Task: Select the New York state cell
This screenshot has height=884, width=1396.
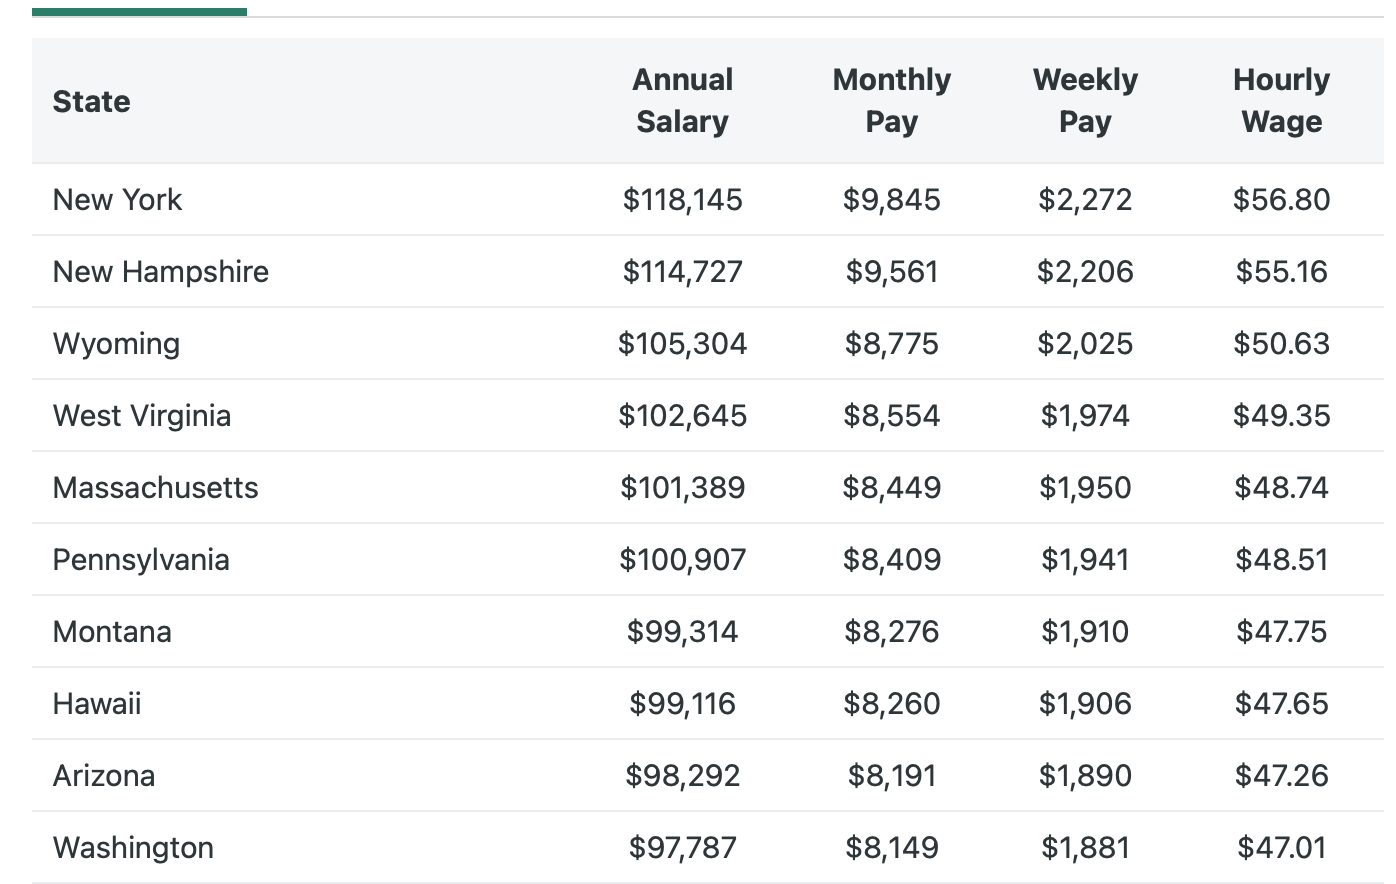Action: 117,199
